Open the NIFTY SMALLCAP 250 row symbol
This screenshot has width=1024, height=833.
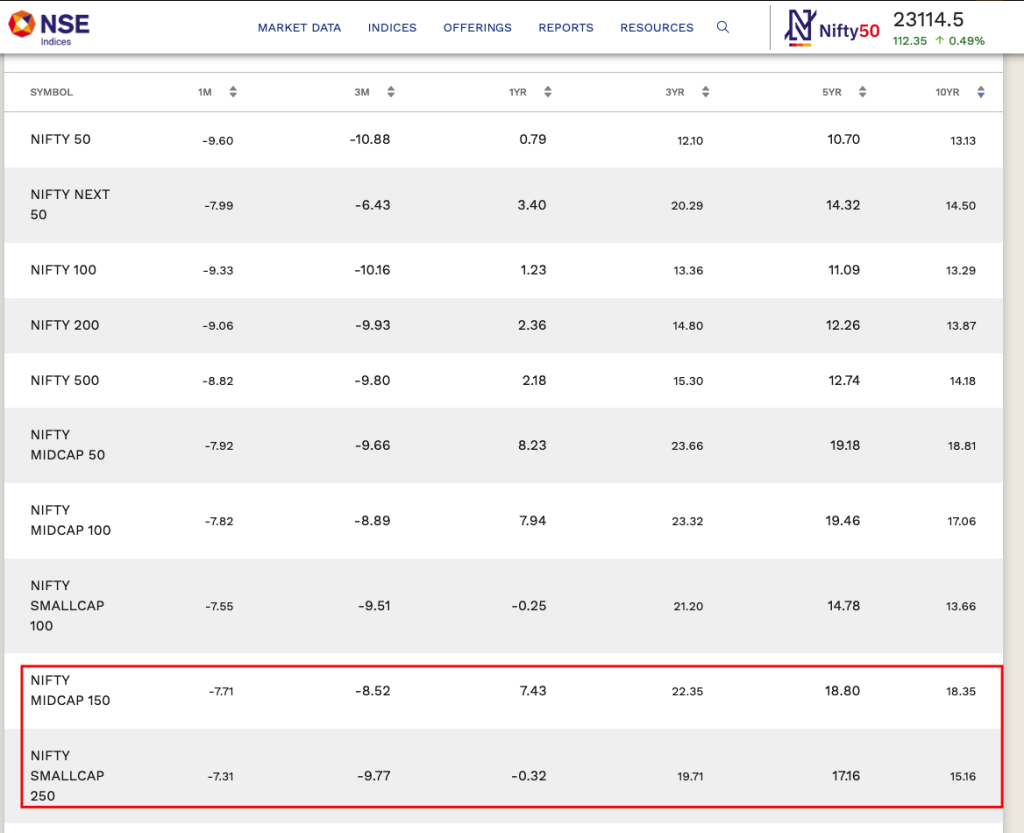coord(67,775)
